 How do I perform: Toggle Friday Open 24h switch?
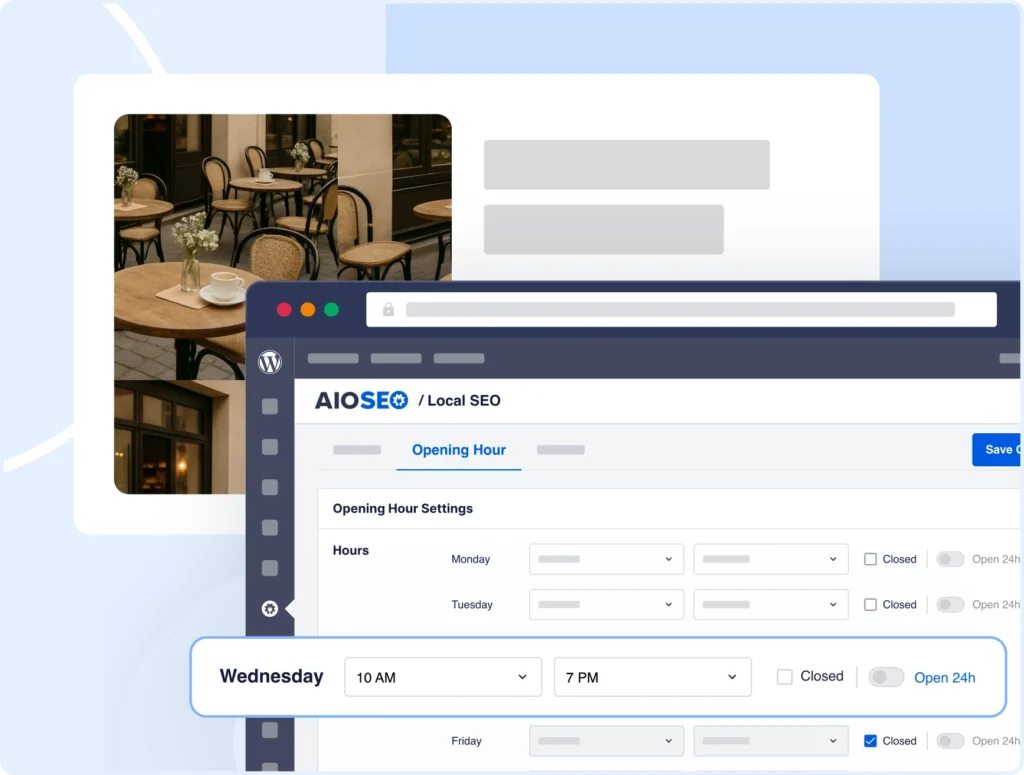(x=950, y=741)
